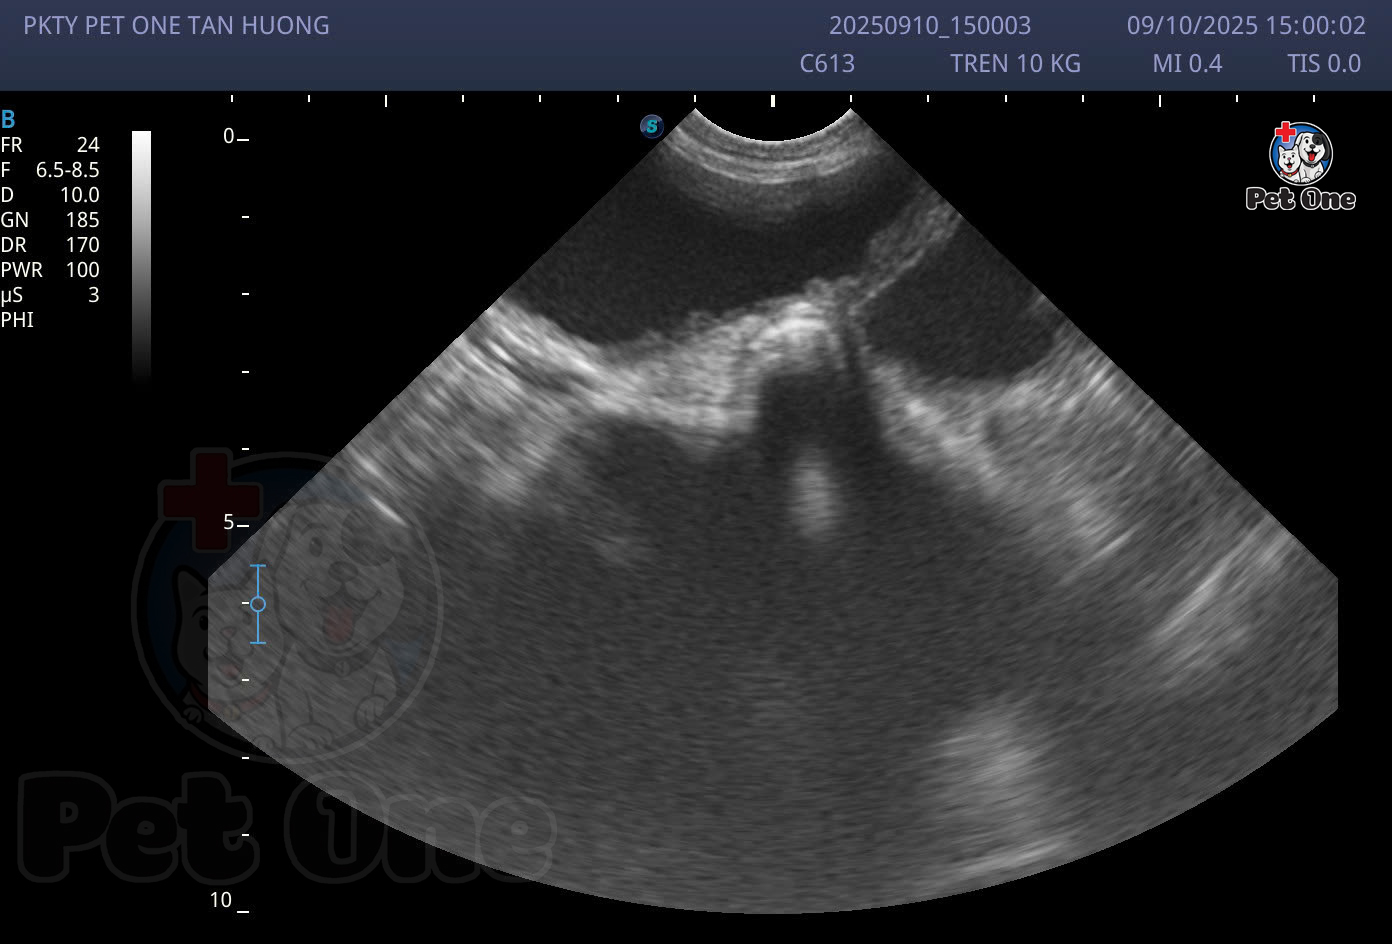Image resolution: width=1392 pixels, height=944 pixels.
Task: Select the F 6.5-8.5 frequency setting
Action: point(50,170)
